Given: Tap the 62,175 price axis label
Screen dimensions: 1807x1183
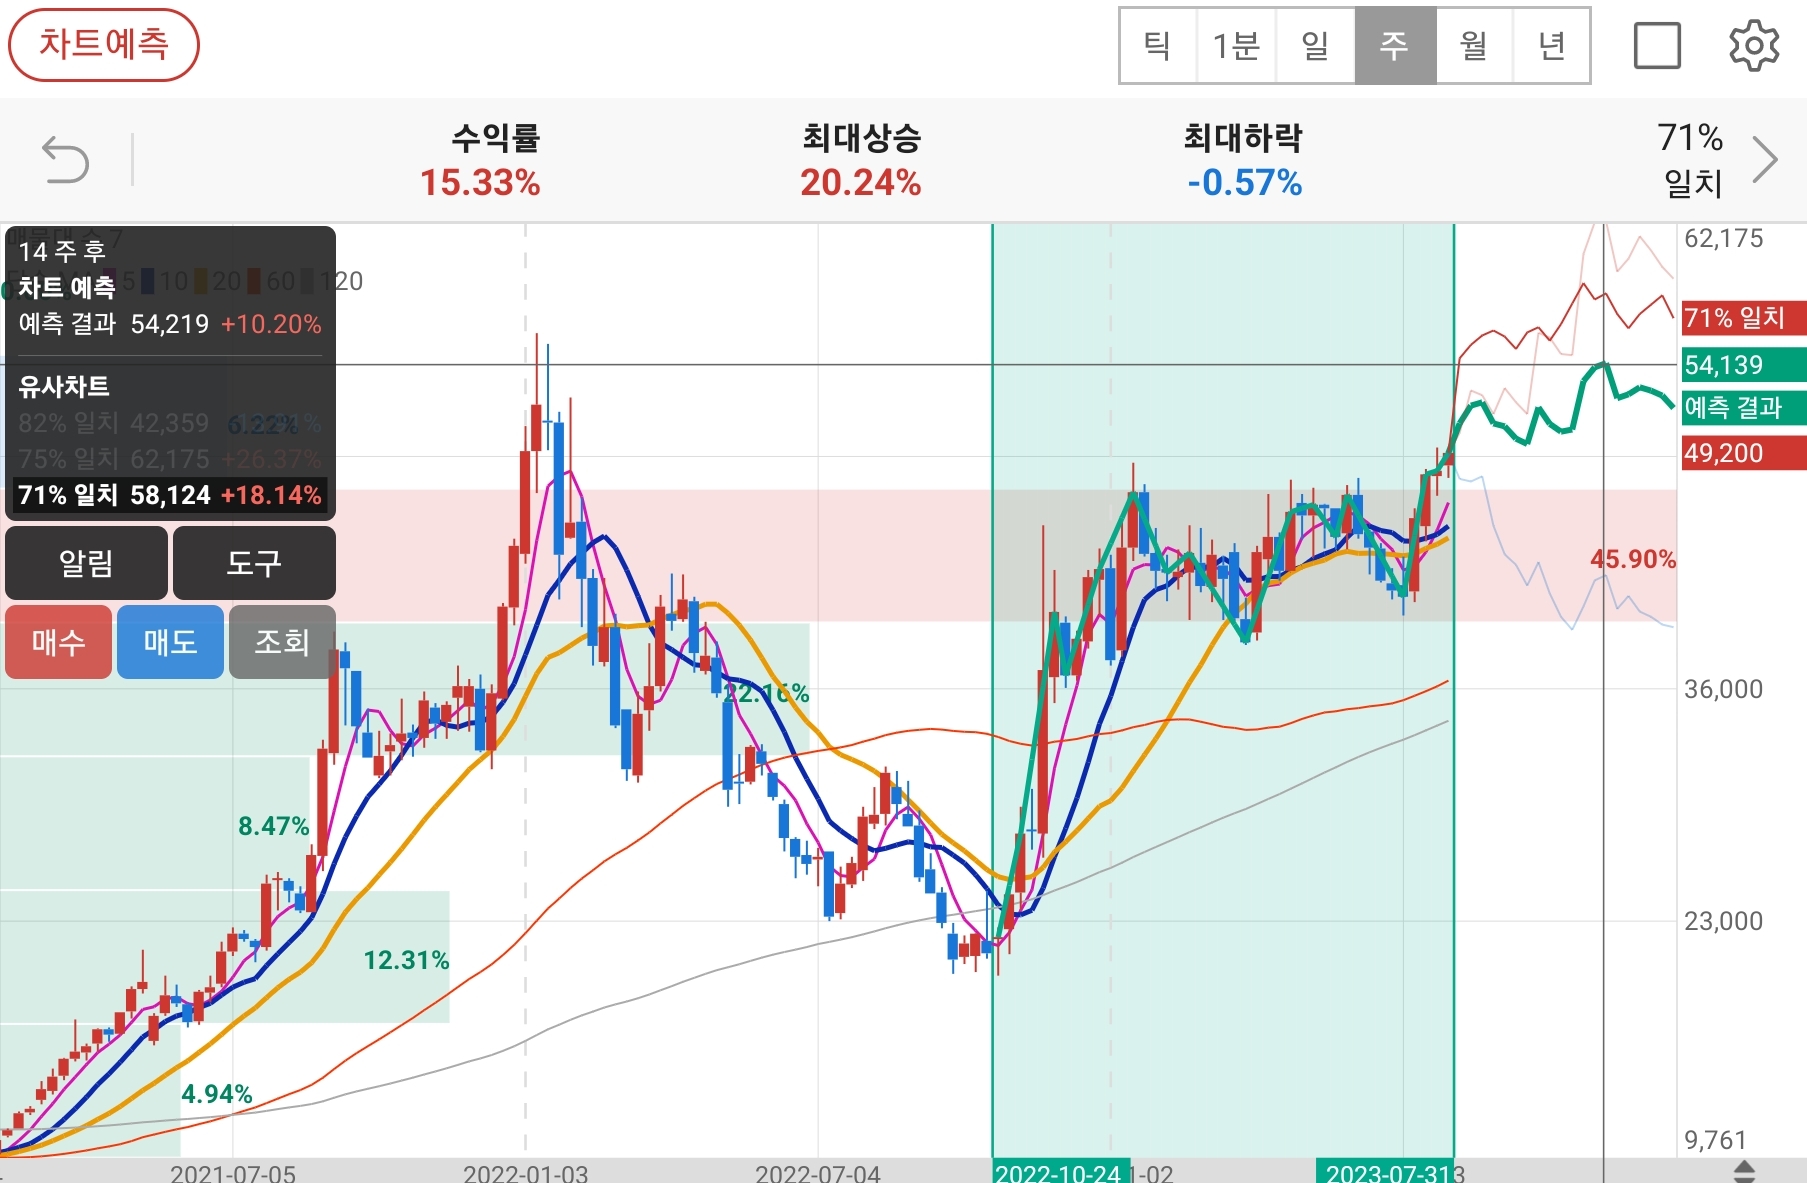Looking at the screenshot, I should tap(1724, 238).
